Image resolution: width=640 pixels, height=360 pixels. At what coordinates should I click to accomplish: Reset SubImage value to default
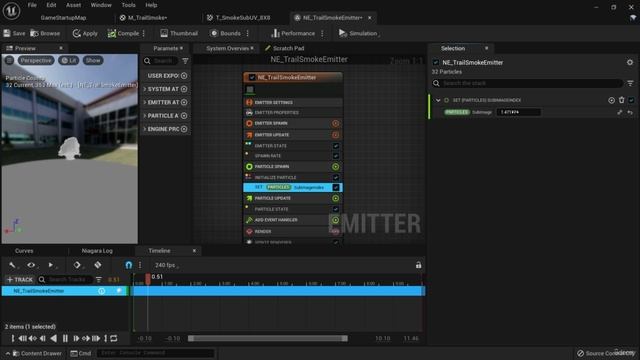tap(630, 112)
